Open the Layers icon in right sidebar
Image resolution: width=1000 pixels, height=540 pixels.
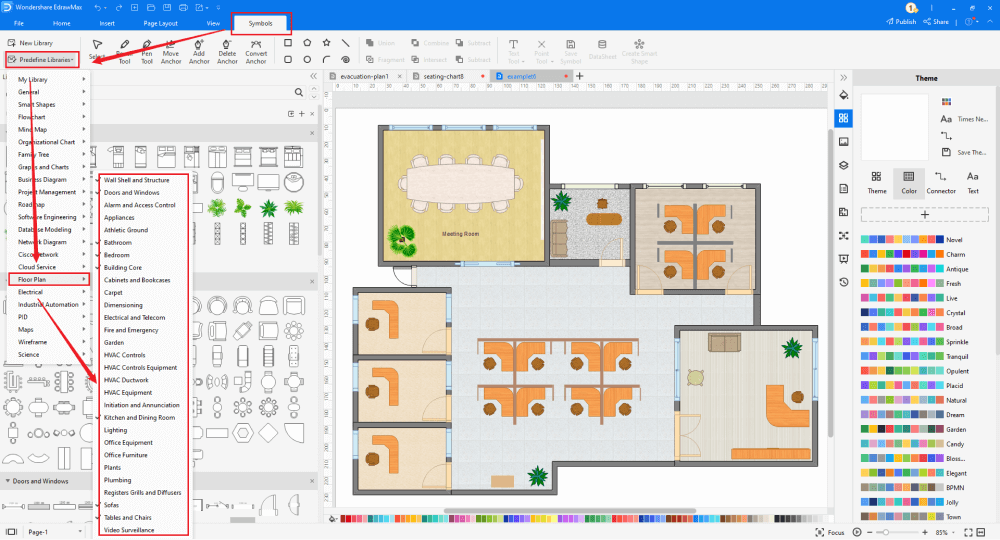point(844,165)
